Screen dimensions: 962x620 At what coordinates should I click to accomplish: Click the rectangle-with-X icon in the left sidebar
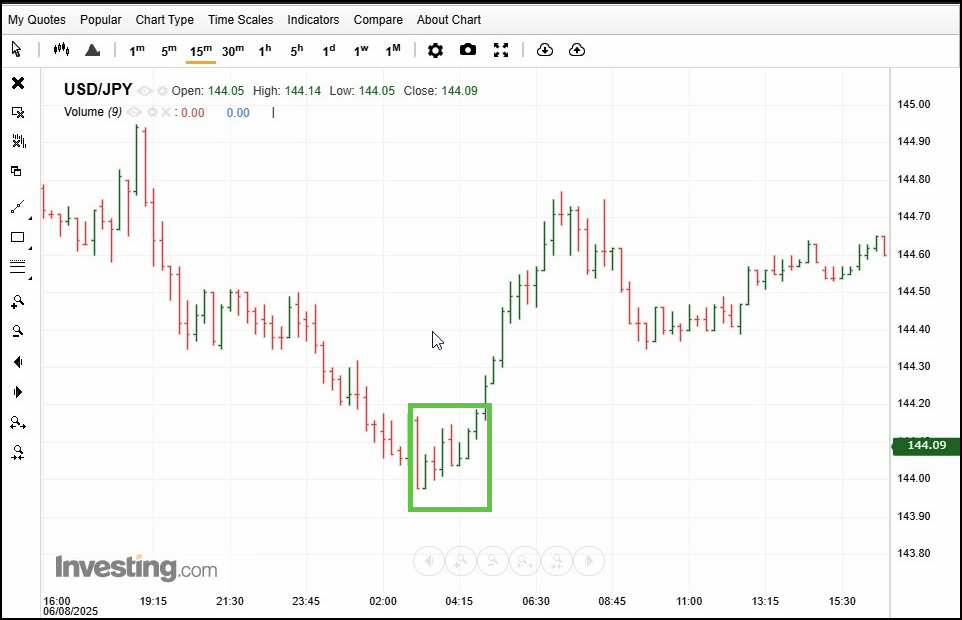18,112
